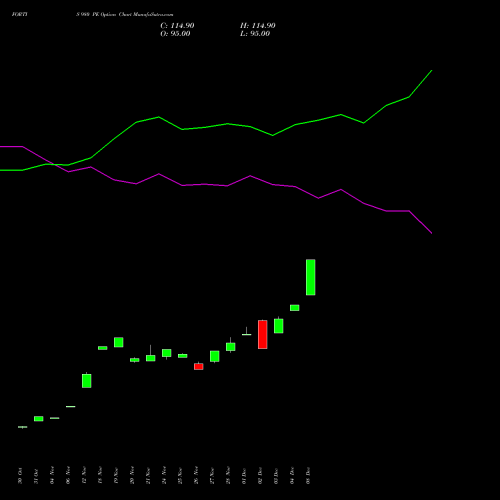
Task: Select the 28 Nov date label
Action: click(228, 475)
